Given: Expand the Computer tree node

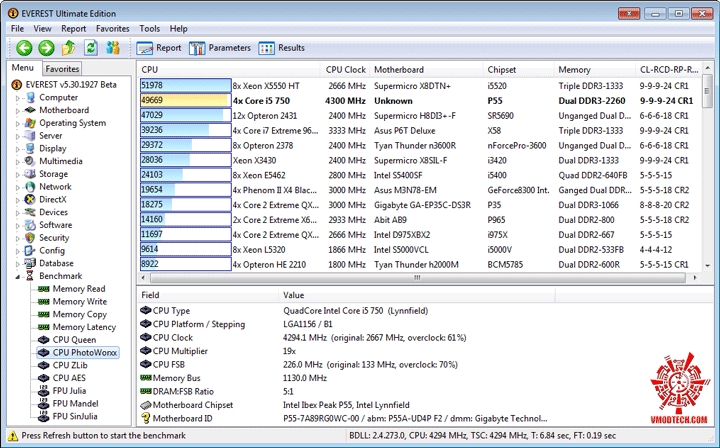Looking at the screenshot, I should click(x=18, y=98).
